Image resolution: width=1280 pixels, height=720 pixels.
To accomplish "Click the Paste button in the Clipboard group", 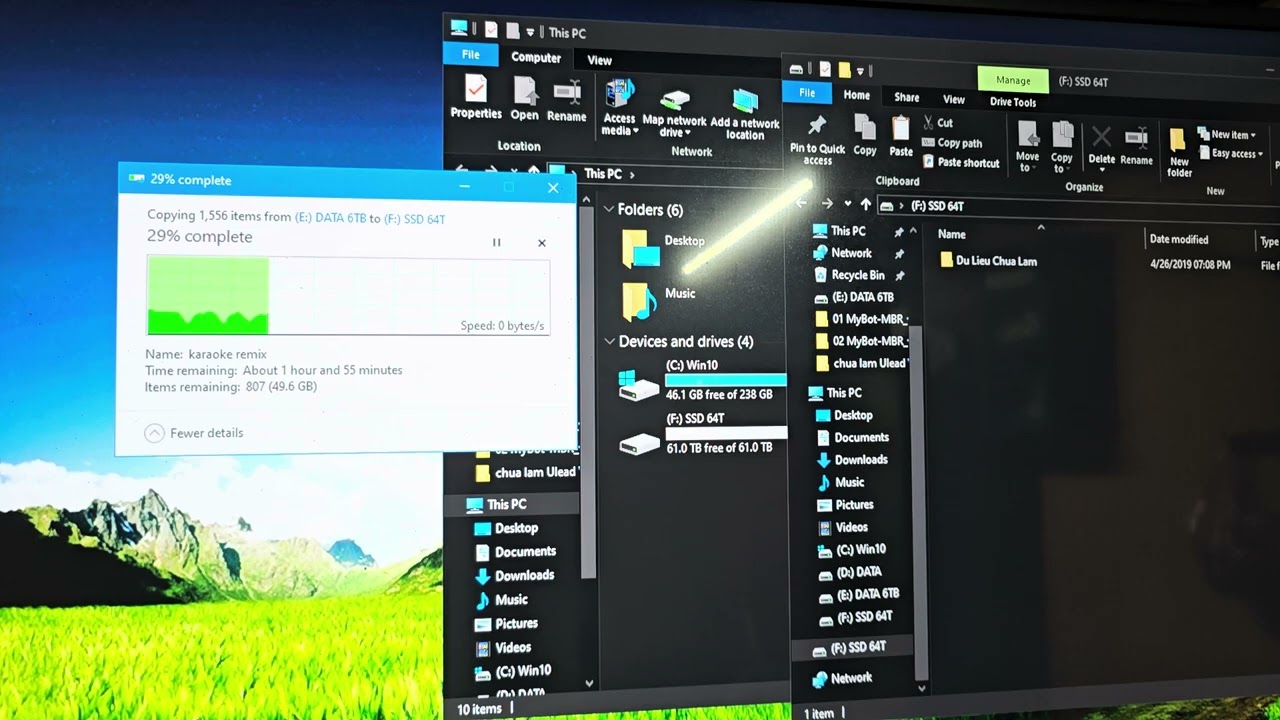I will (901, 137).
